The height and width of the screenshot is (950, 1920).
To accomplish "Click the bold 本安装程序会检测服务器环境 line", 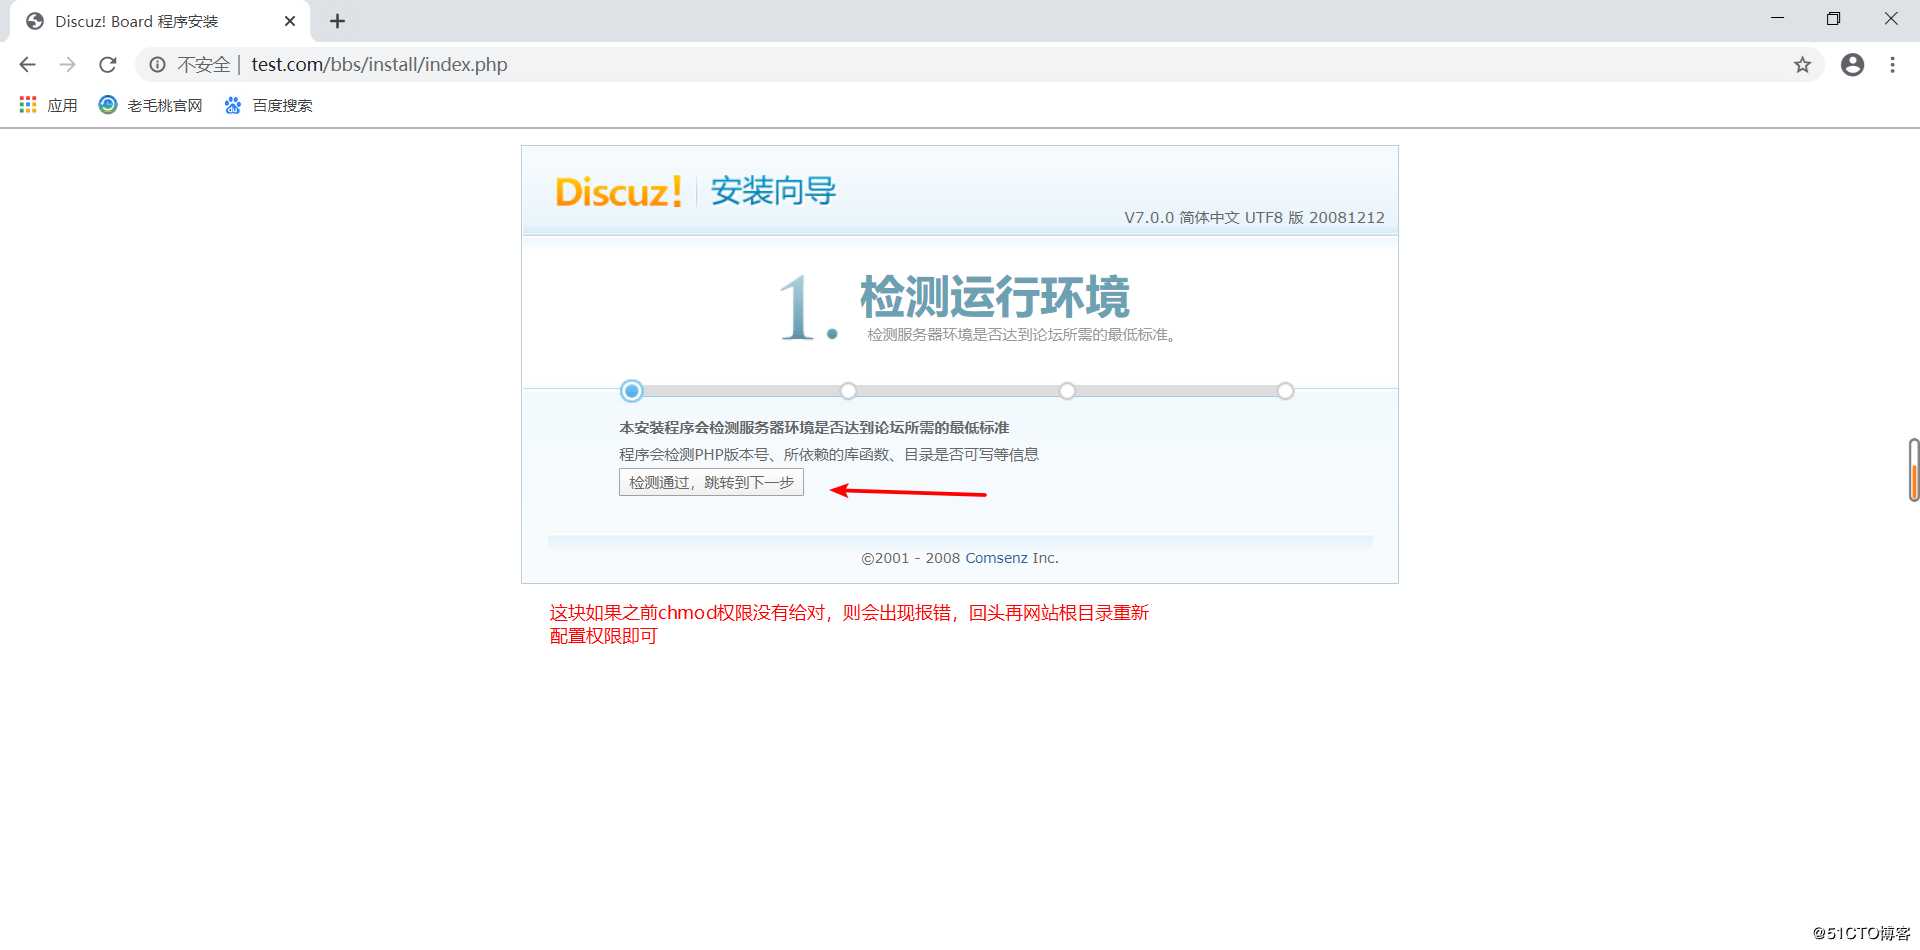I will click(814, 428).
